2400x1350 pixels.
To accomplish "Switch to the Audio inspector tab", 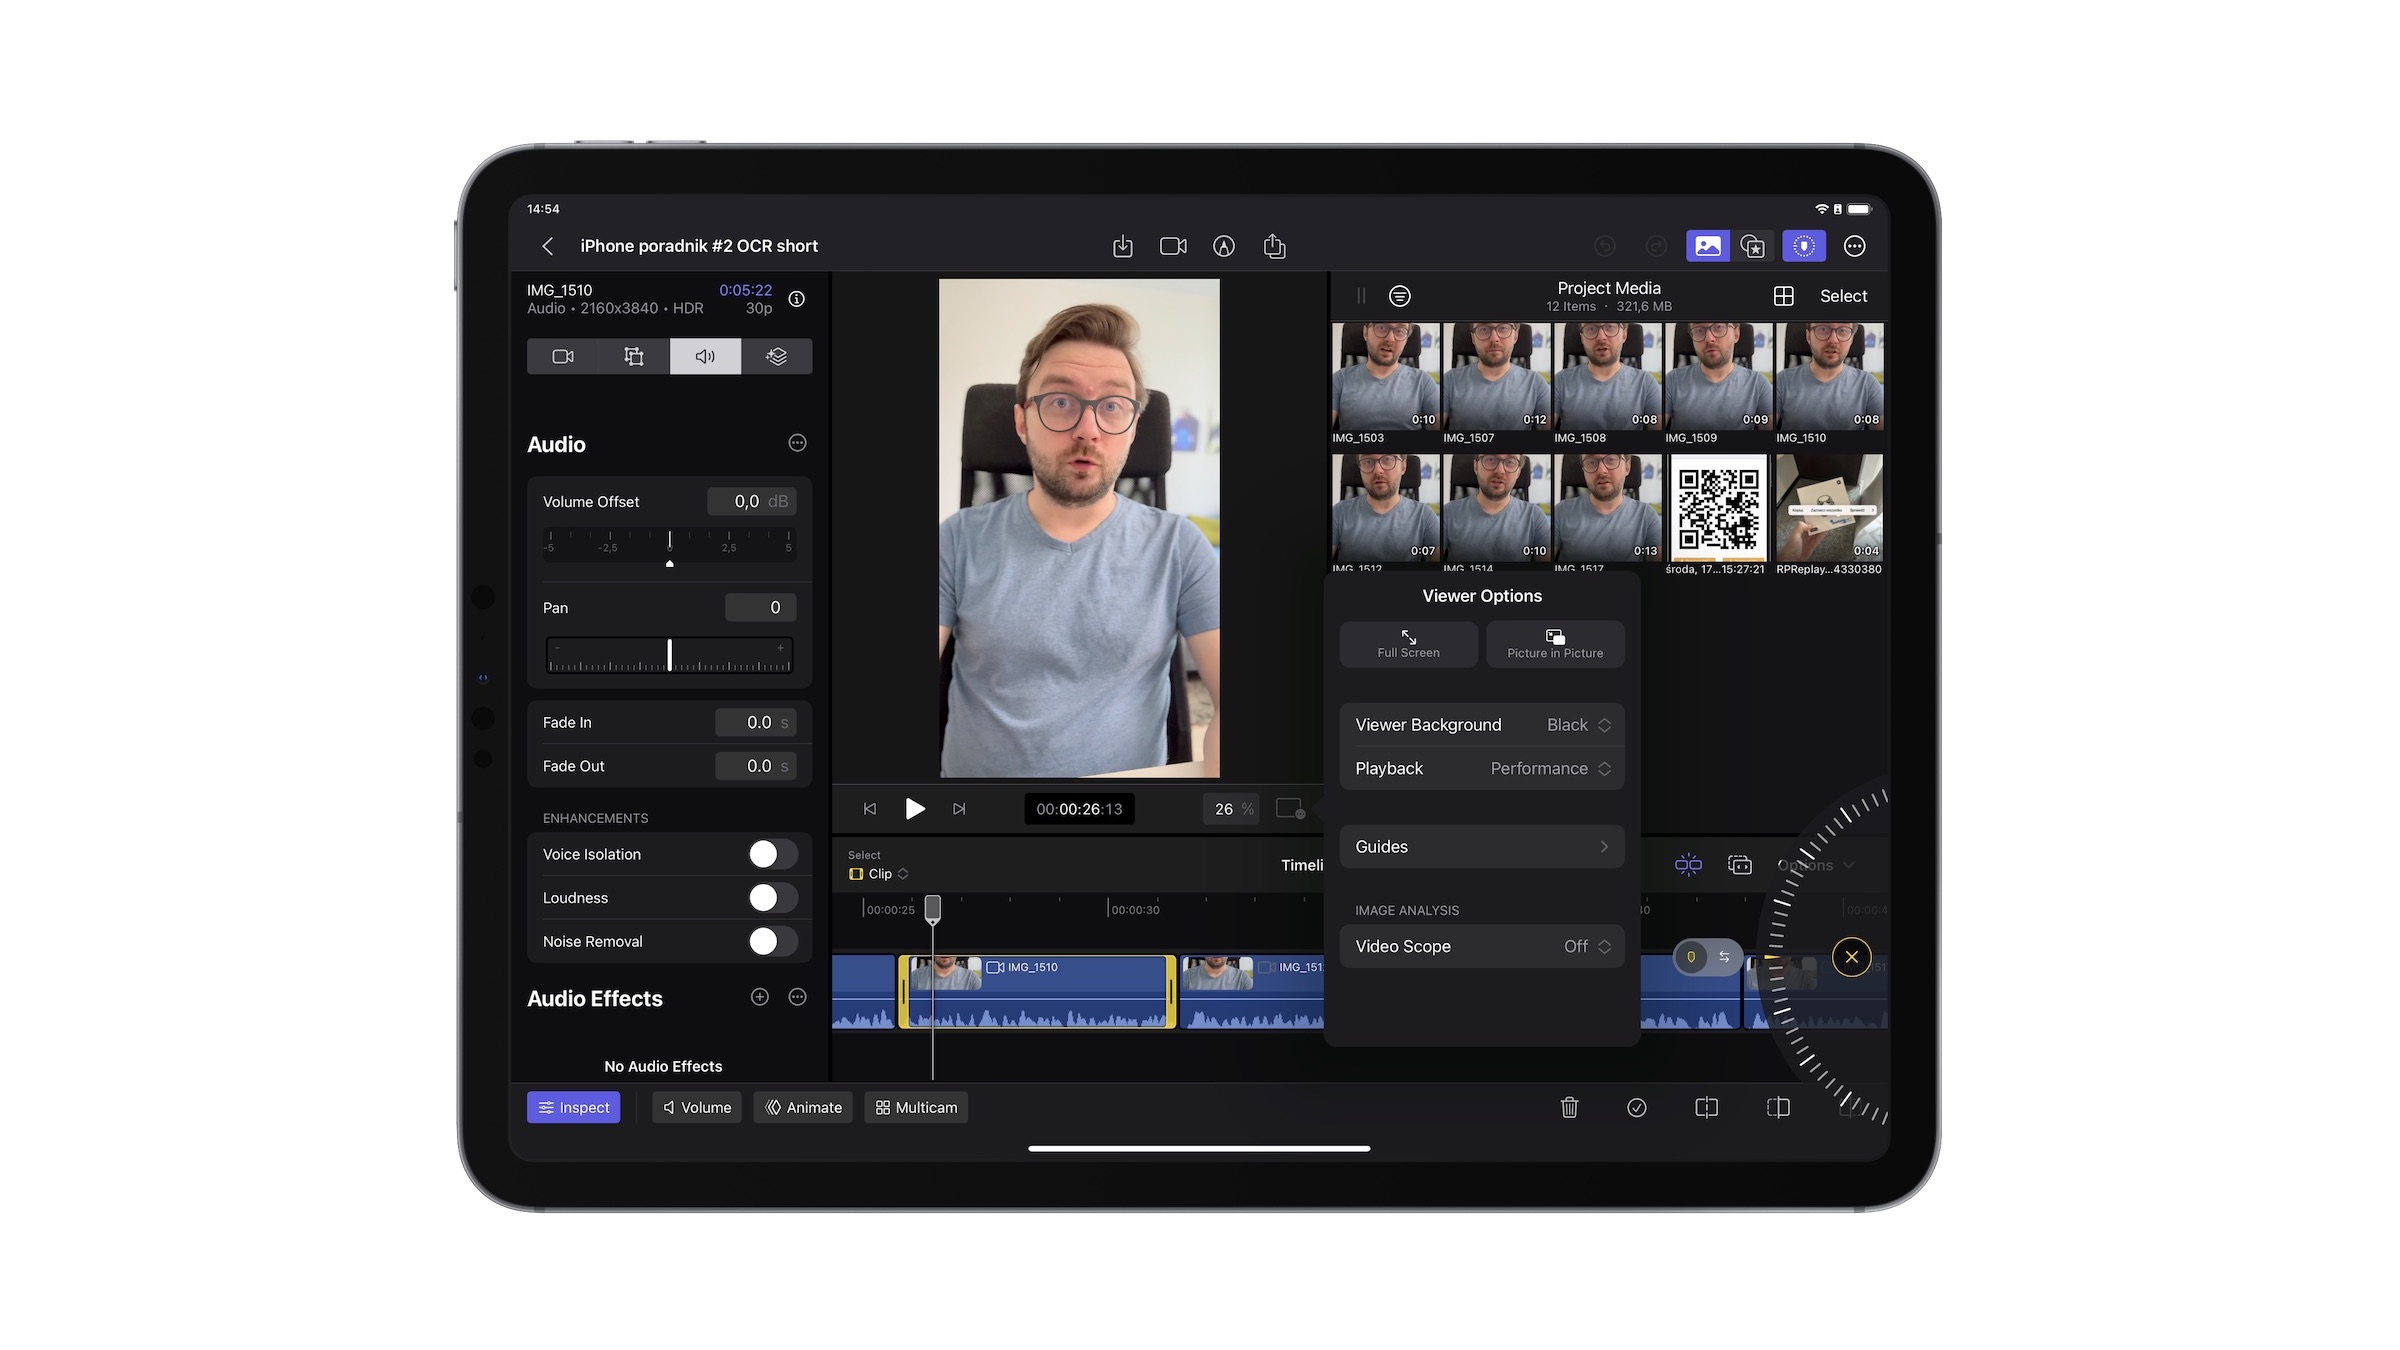I will 705,356.
